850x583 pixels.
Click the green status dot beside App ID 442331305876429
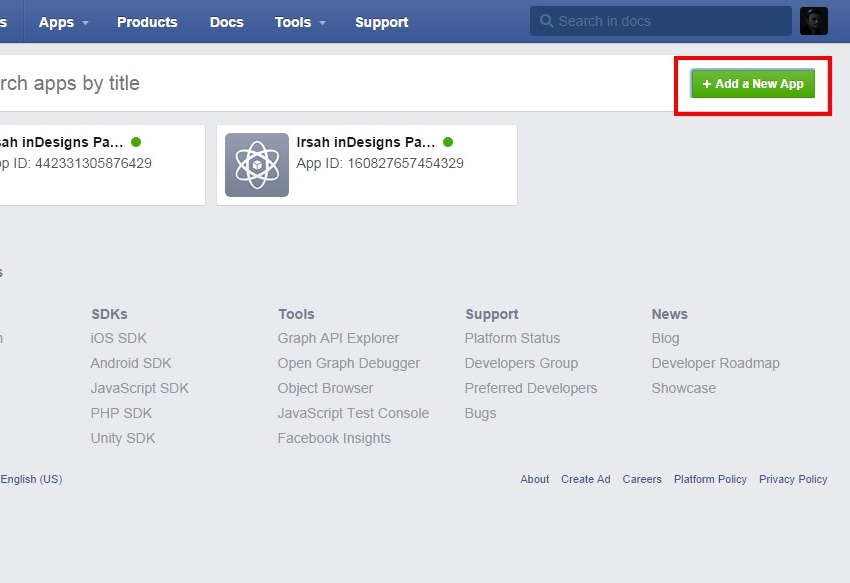136,142
